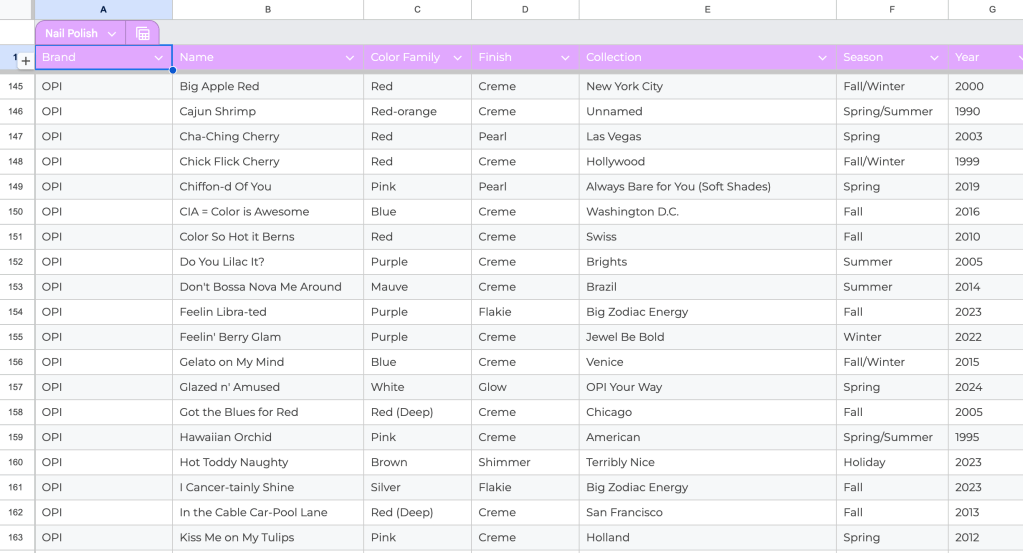Click the table view icon beside Nail Polish
This screenshot has width=1023, height=553.
(143, 34)
